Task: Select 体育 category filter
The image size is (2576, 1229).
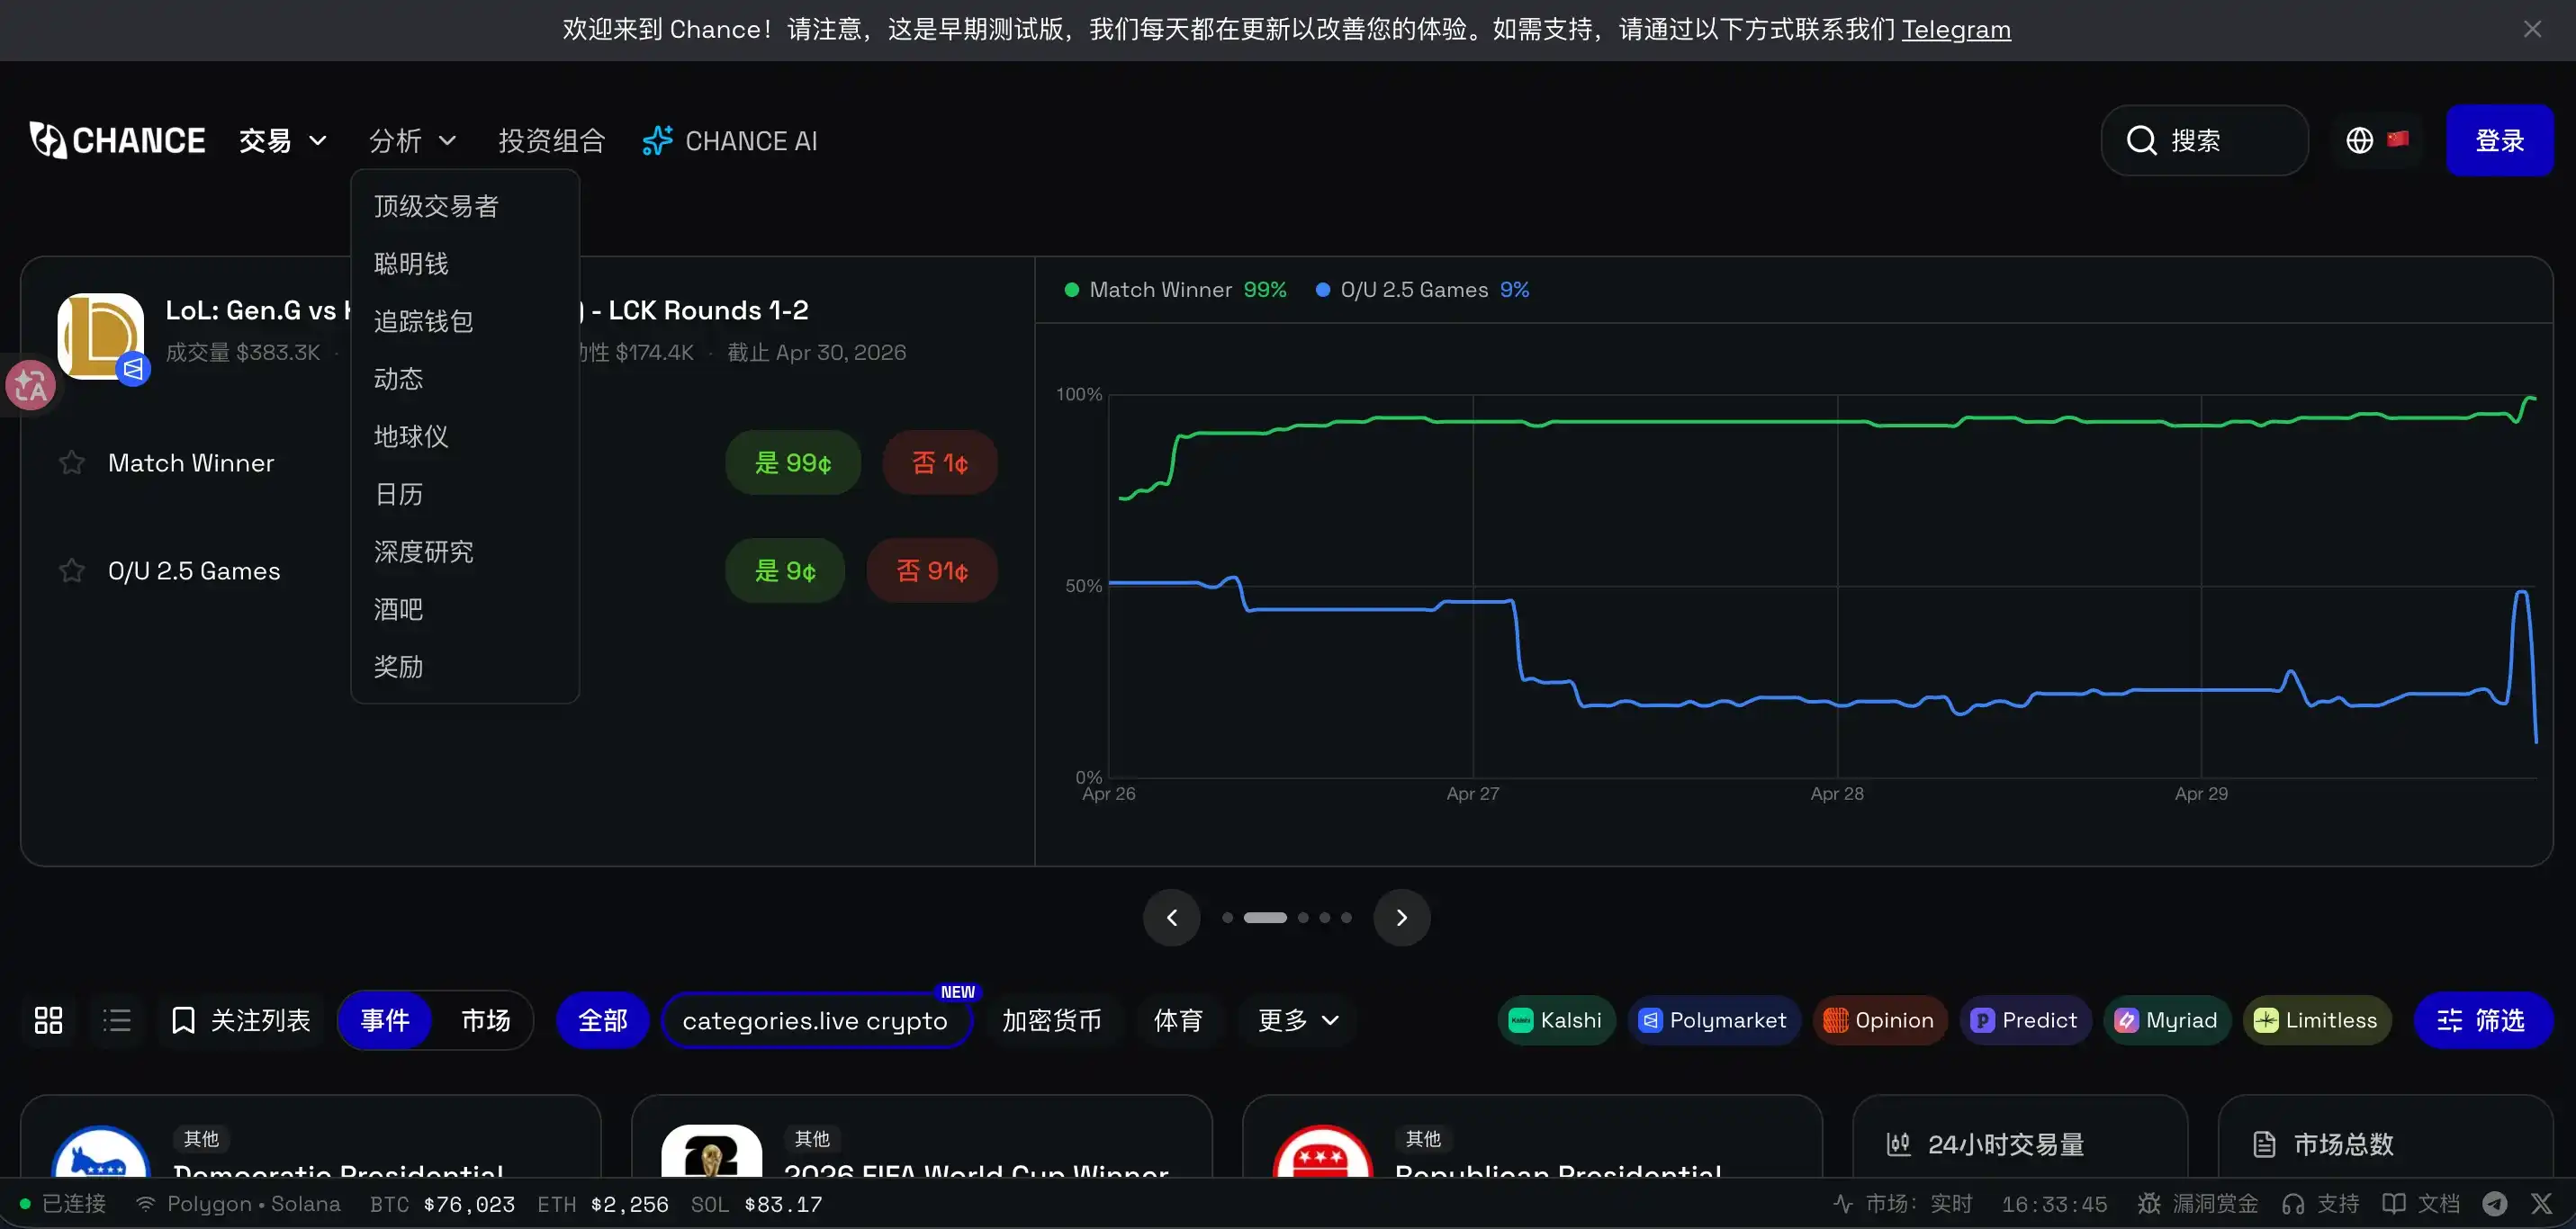Action: [x=1178, y=1021]
